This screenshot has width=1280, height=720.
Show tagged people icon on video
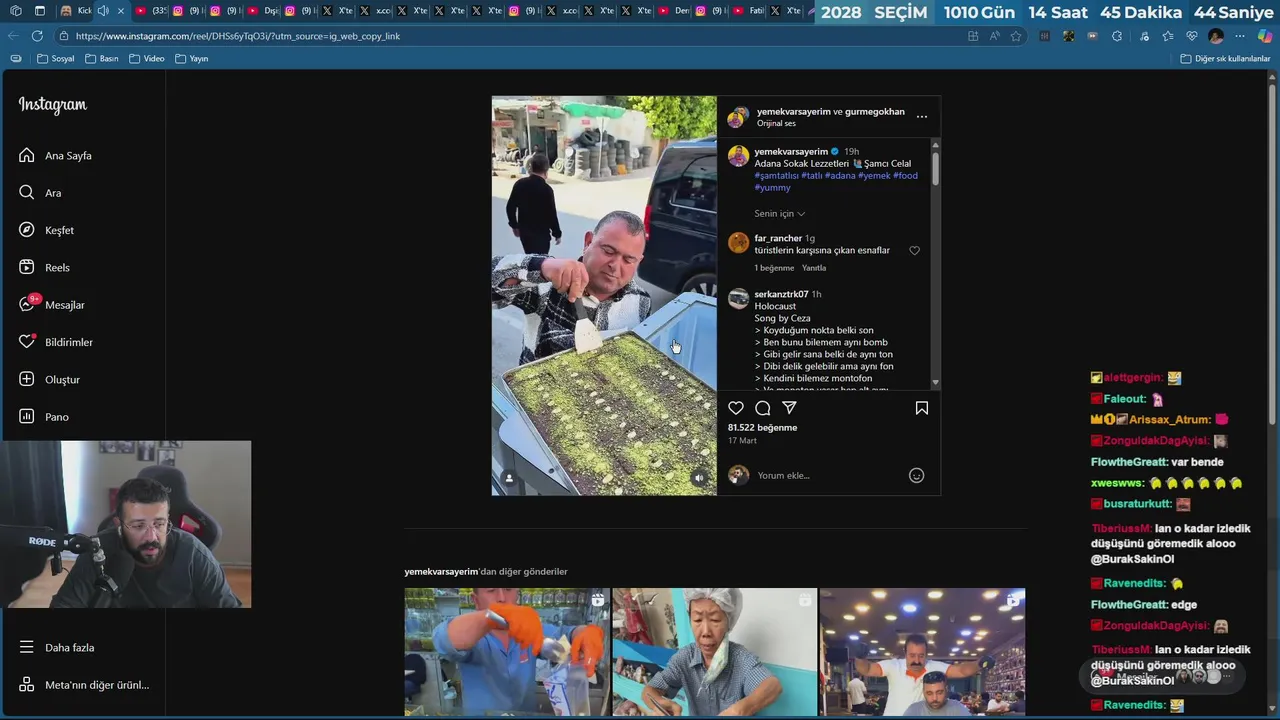click(509, 479)
